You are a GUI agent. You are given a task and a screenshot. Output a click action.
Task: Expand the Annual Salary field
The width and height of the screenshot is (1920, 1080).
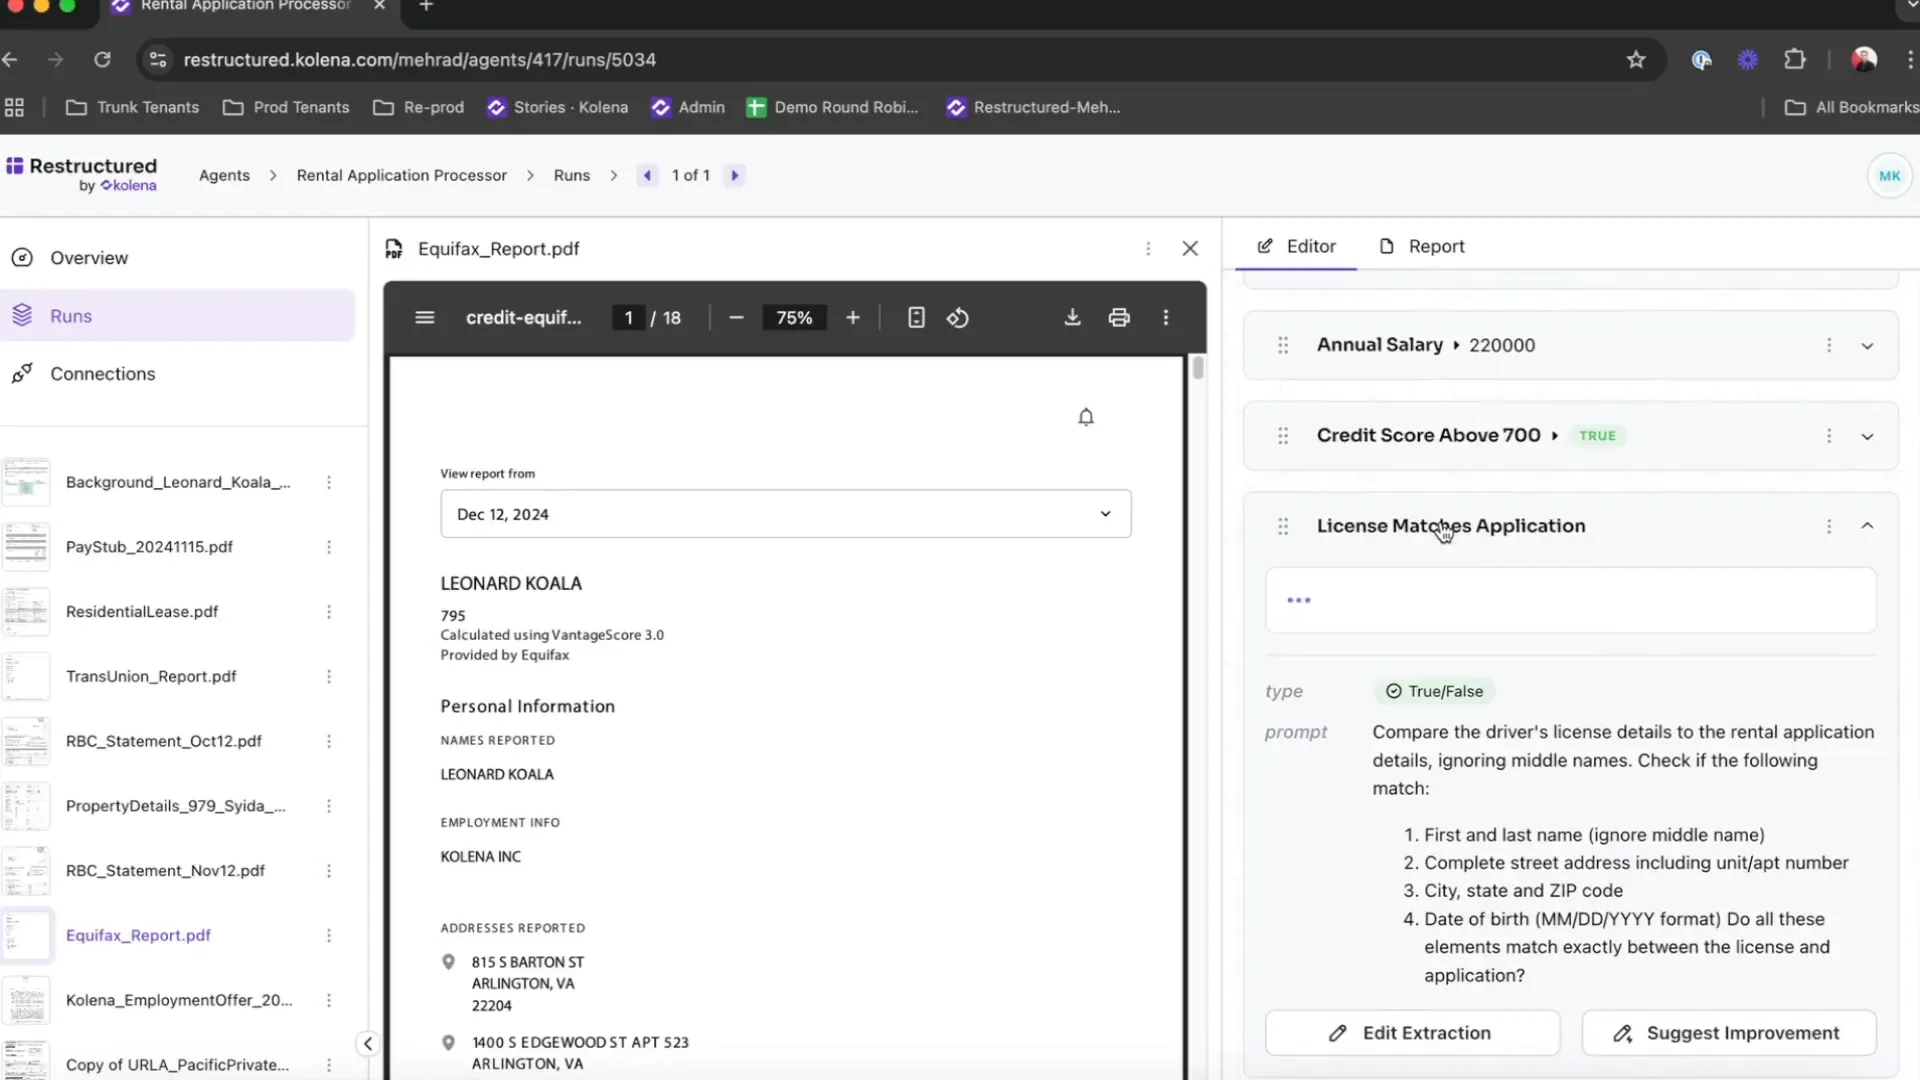(1867, 346)
